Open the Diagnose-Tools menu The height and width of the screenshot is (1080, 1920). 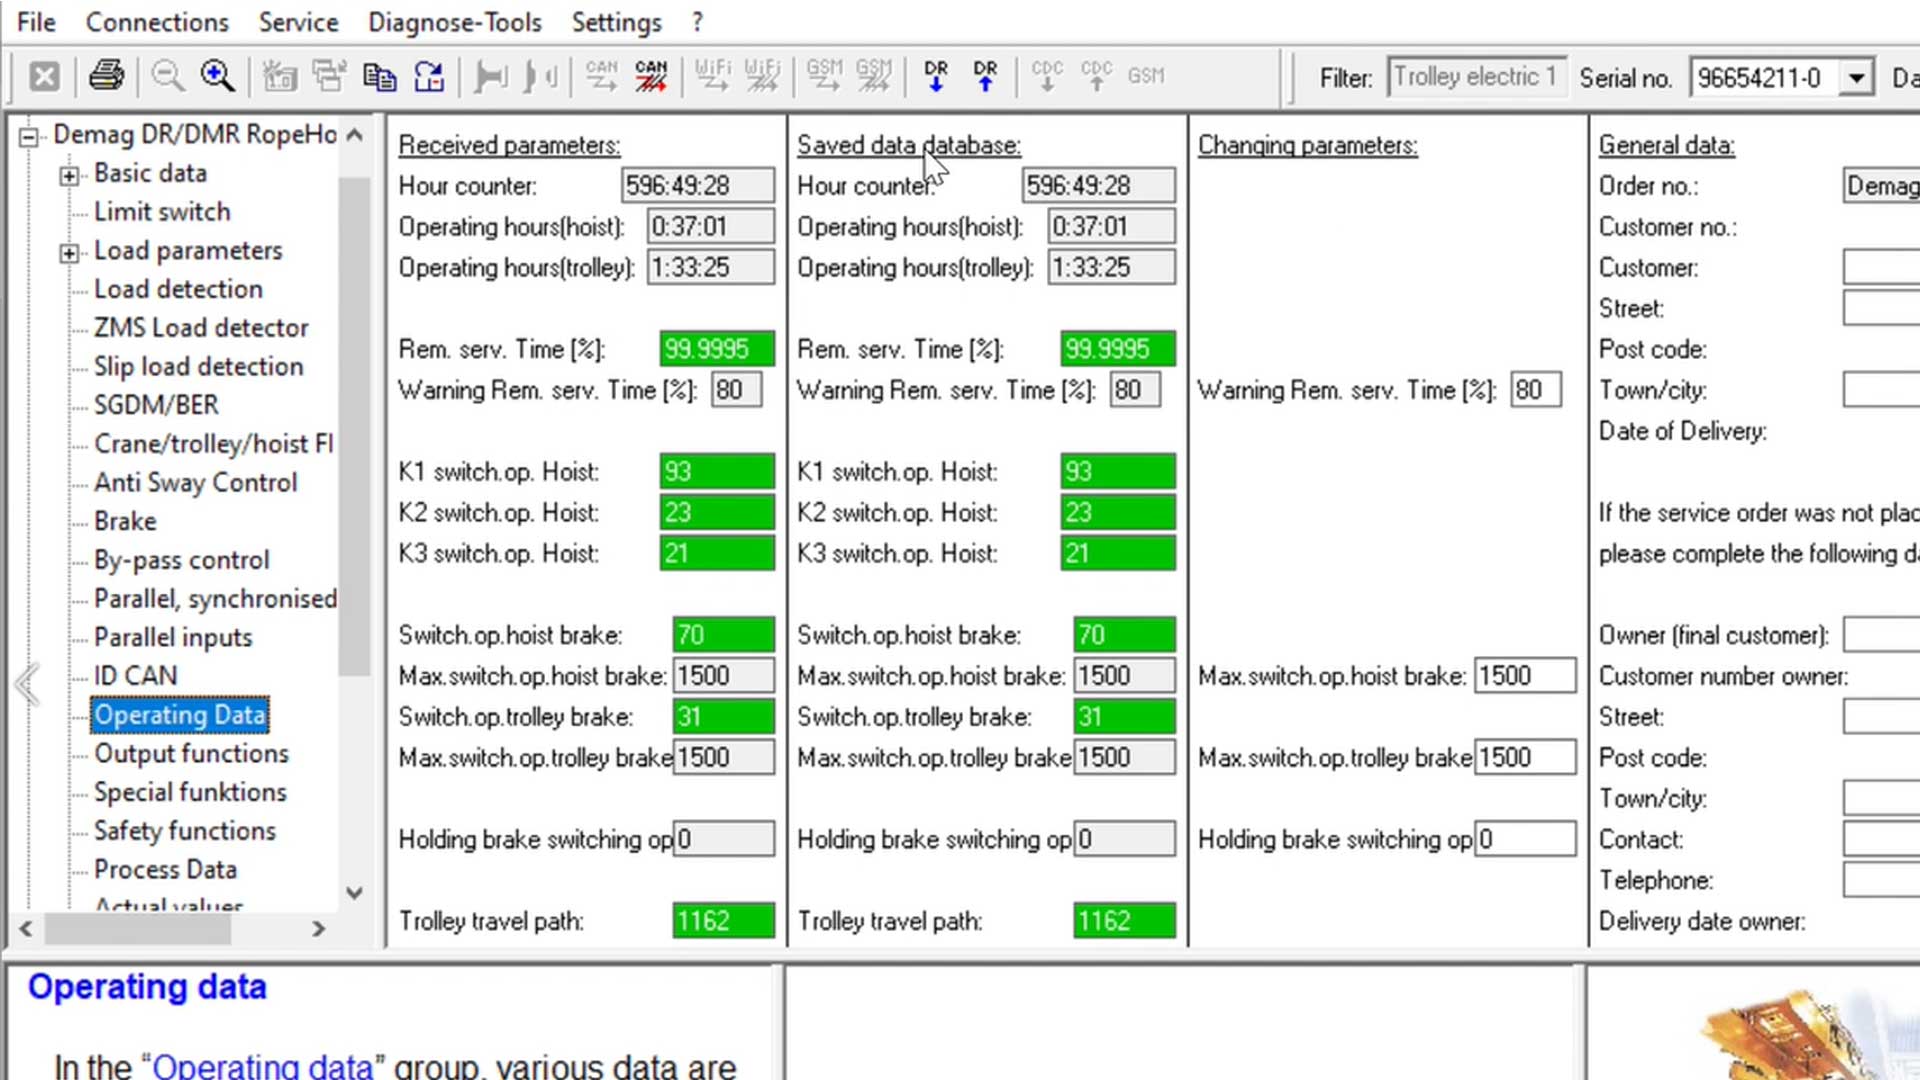click(455, 22)
